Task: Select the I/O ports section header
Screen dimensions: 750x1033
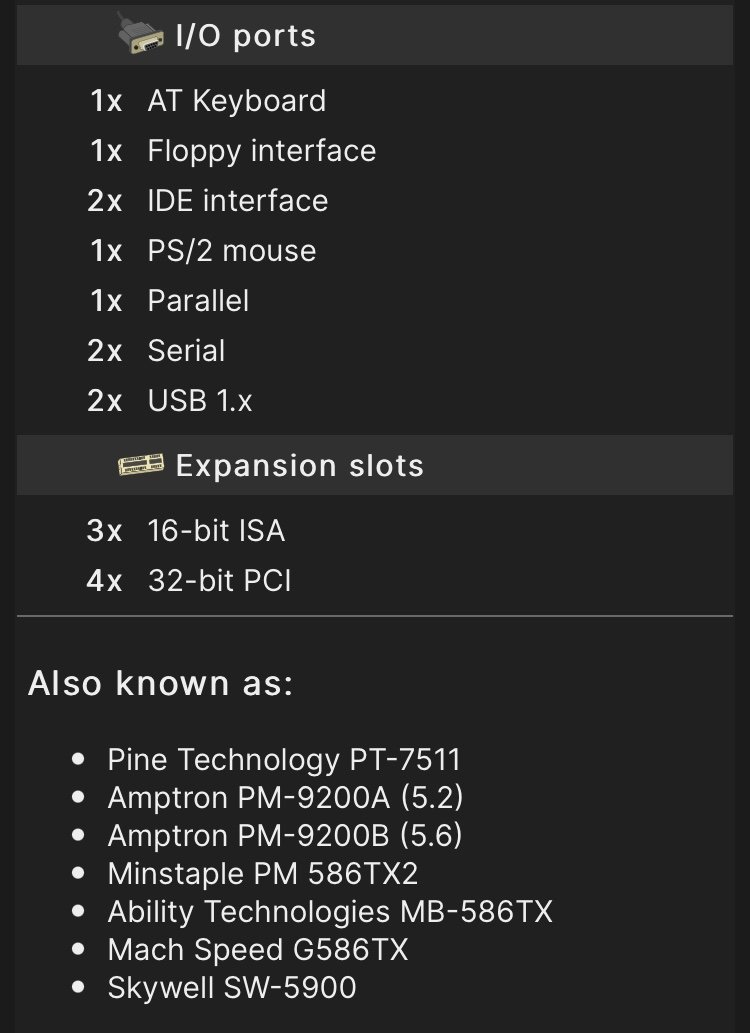Action: point(245,36)
